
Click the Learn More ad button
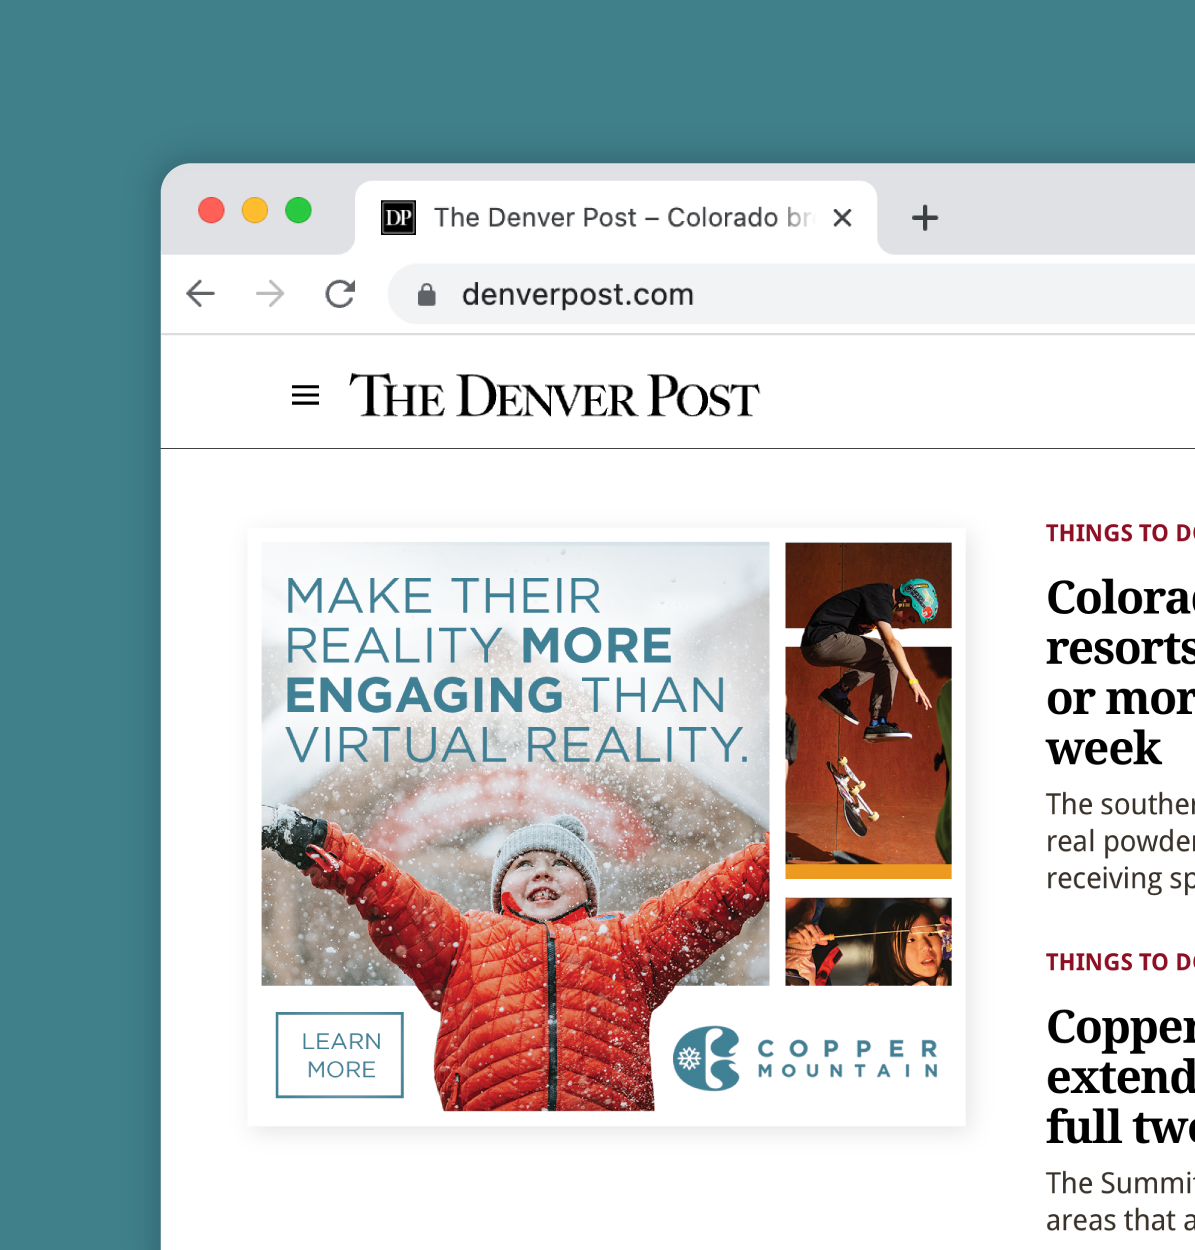(x=340, y=1055)
